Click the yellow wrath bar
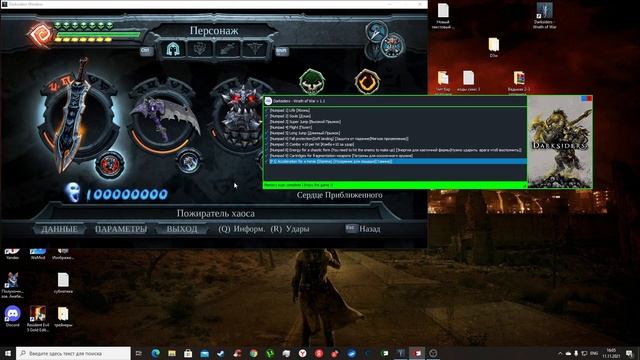 tap(84, 40)
